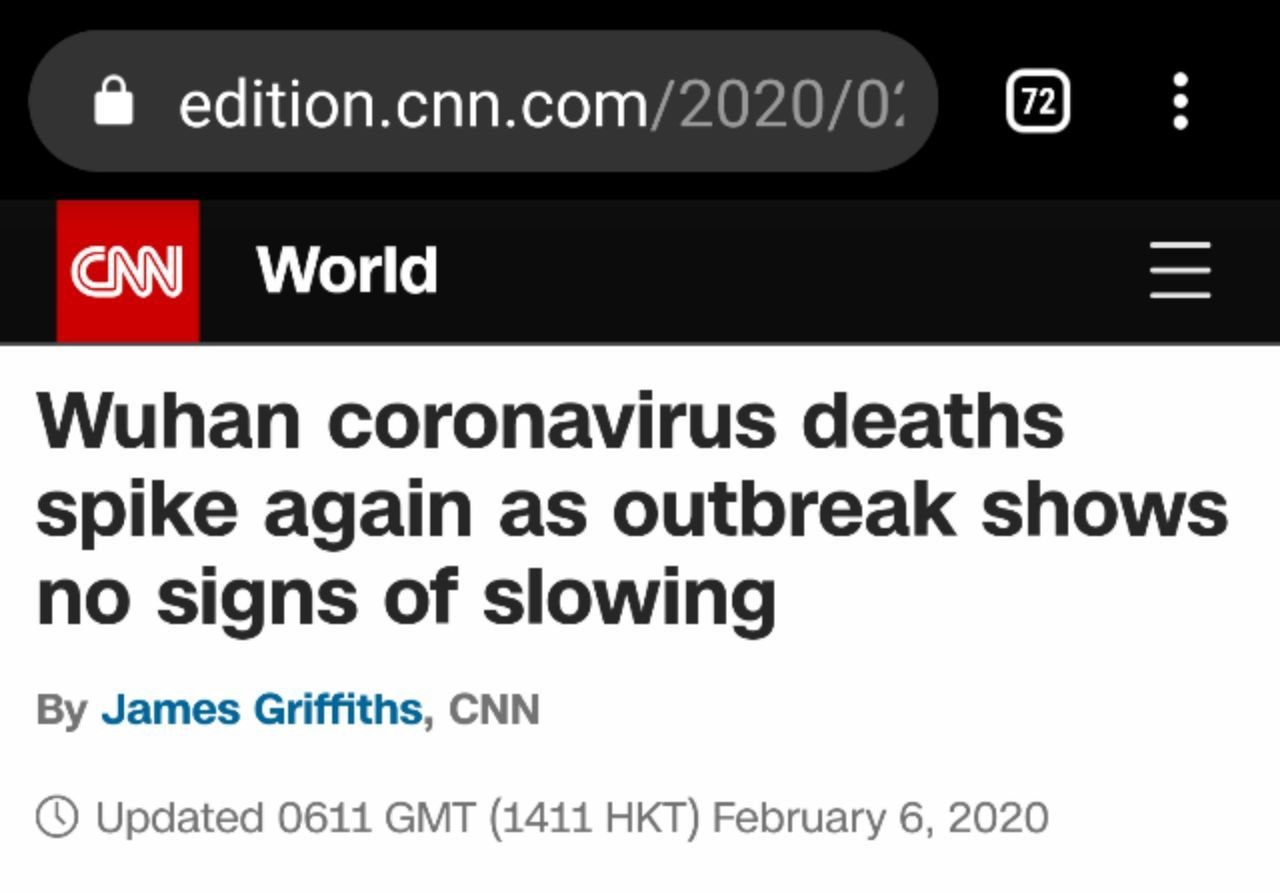Click the edition.cnn.com domain text
The width and height of the screenshot is (1280, 893).
coord(412,103)
